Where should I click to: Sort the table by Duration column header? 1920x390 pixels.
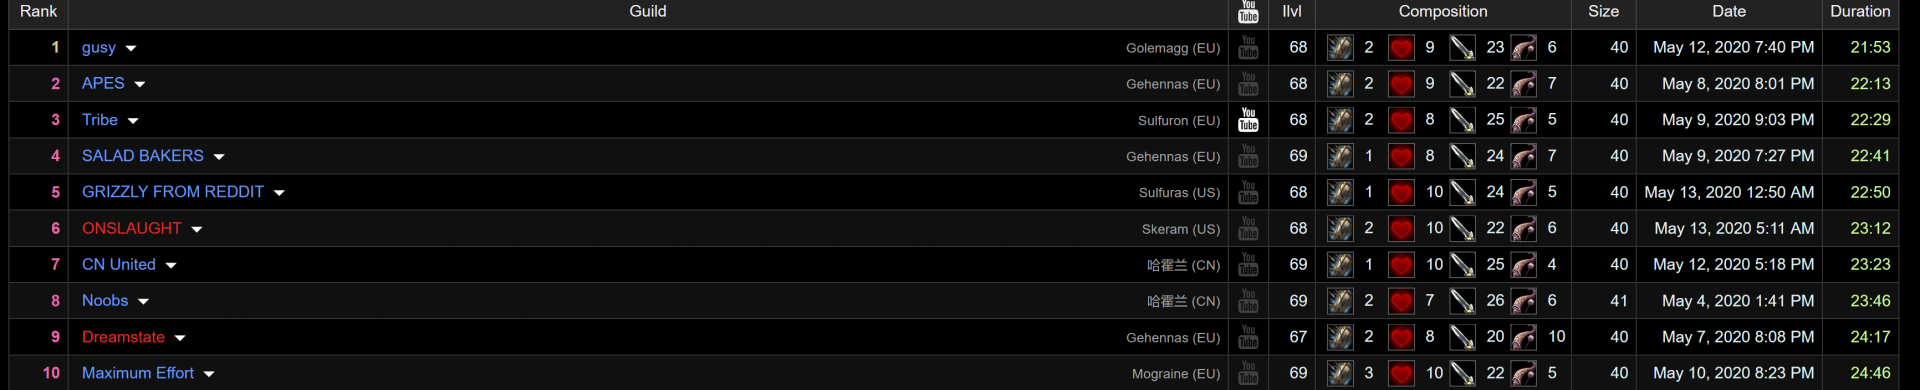tap(1860, 12)
